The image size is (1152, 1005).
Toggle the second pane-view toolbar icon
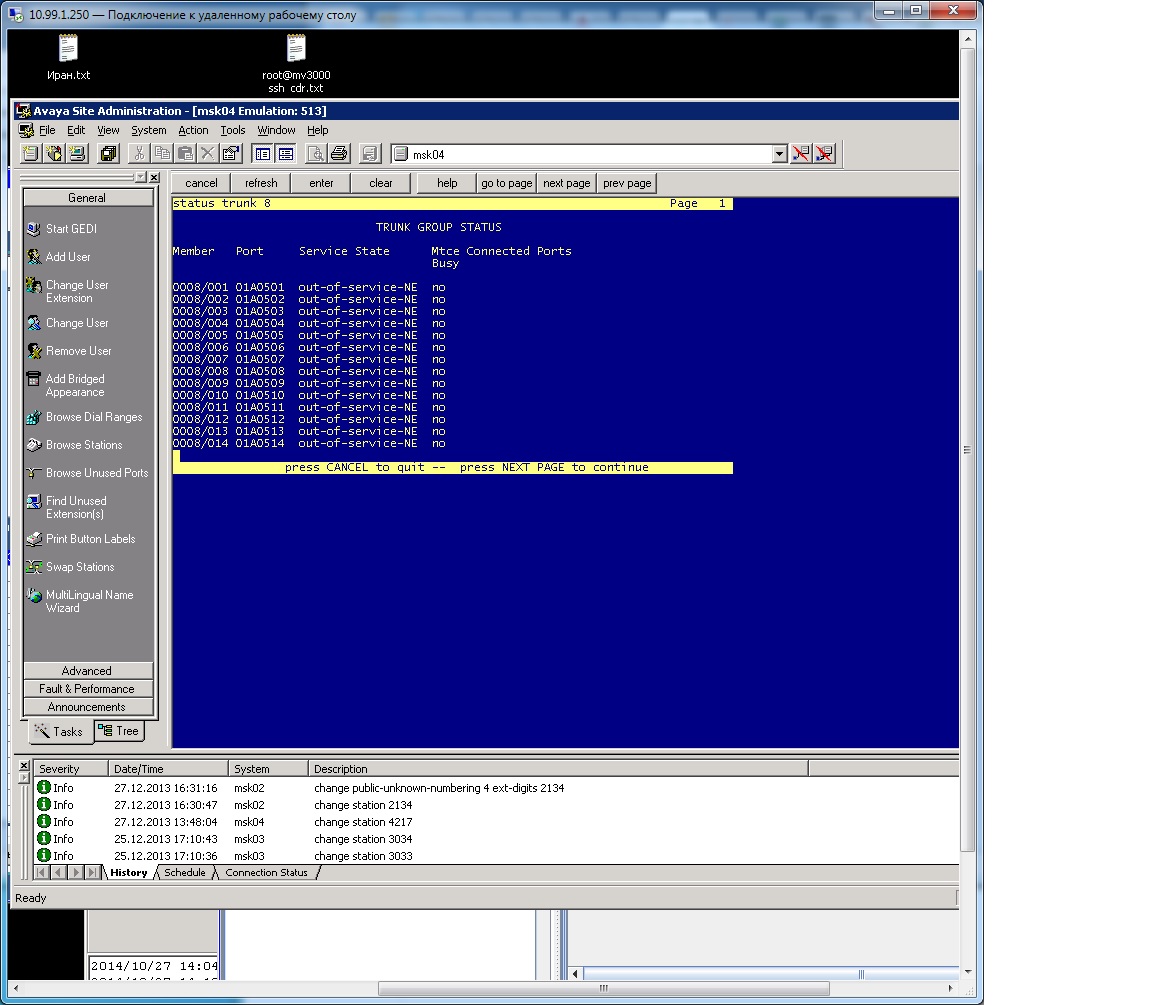pyautogui.click(x=286, y=154)
